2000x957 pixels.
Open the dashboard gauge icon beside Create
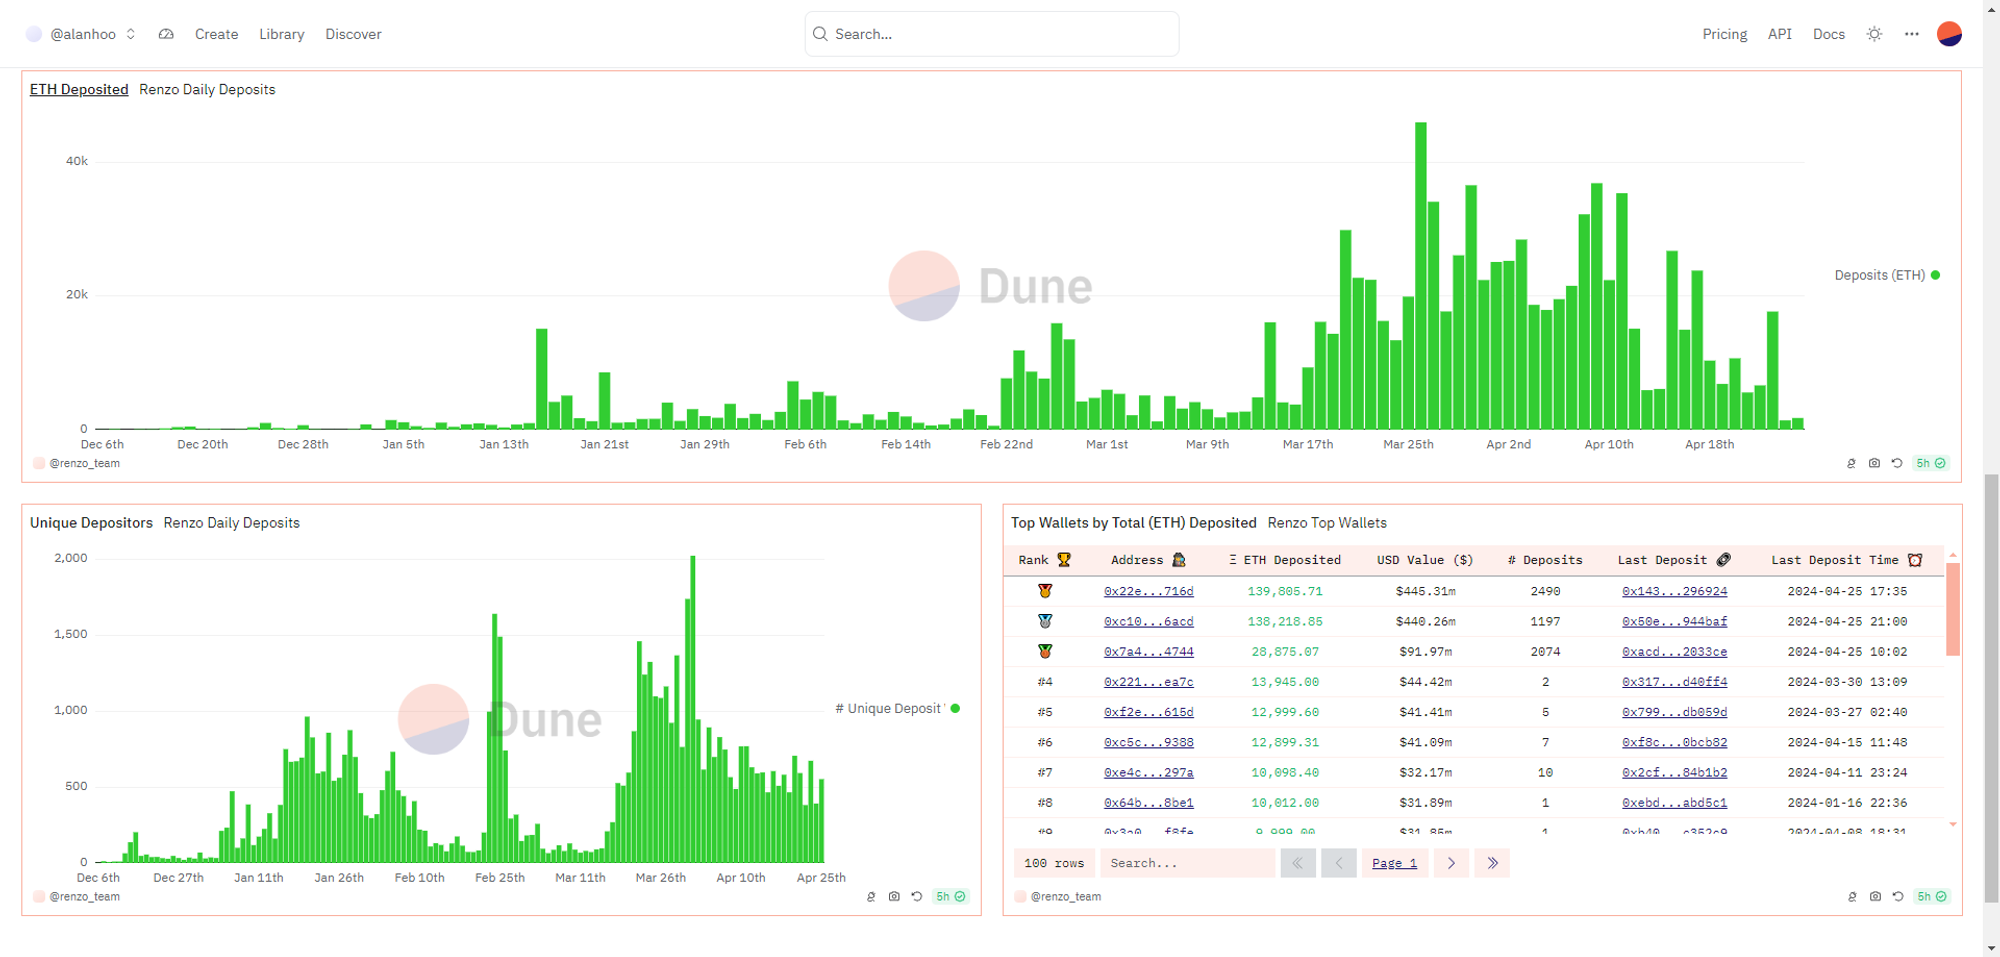tap(166, 34)
